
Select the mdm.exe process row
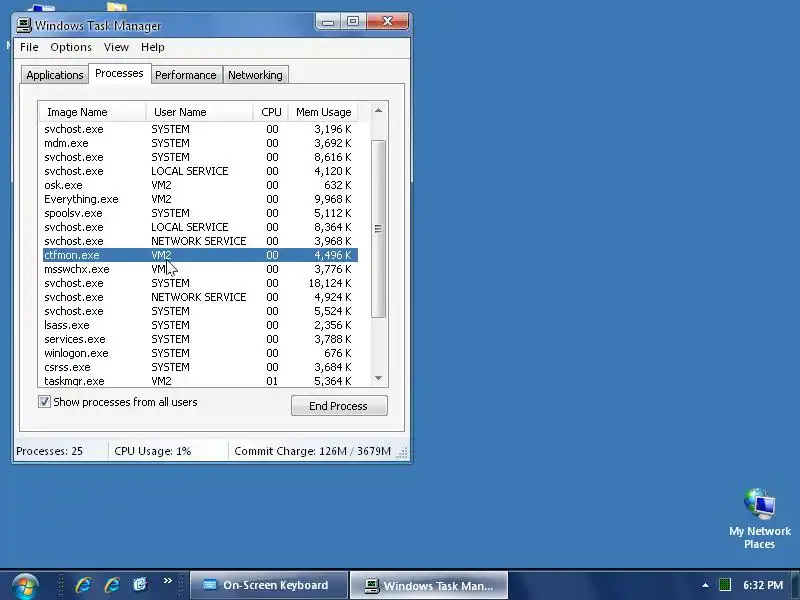[x=199, y=143]
